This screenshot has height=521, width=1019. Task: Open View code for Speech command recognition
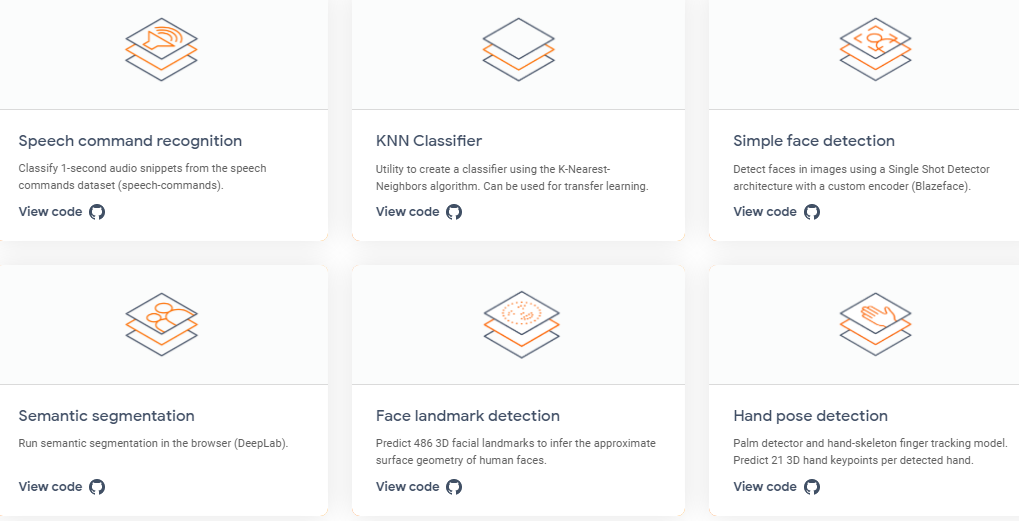pos(50,212)
